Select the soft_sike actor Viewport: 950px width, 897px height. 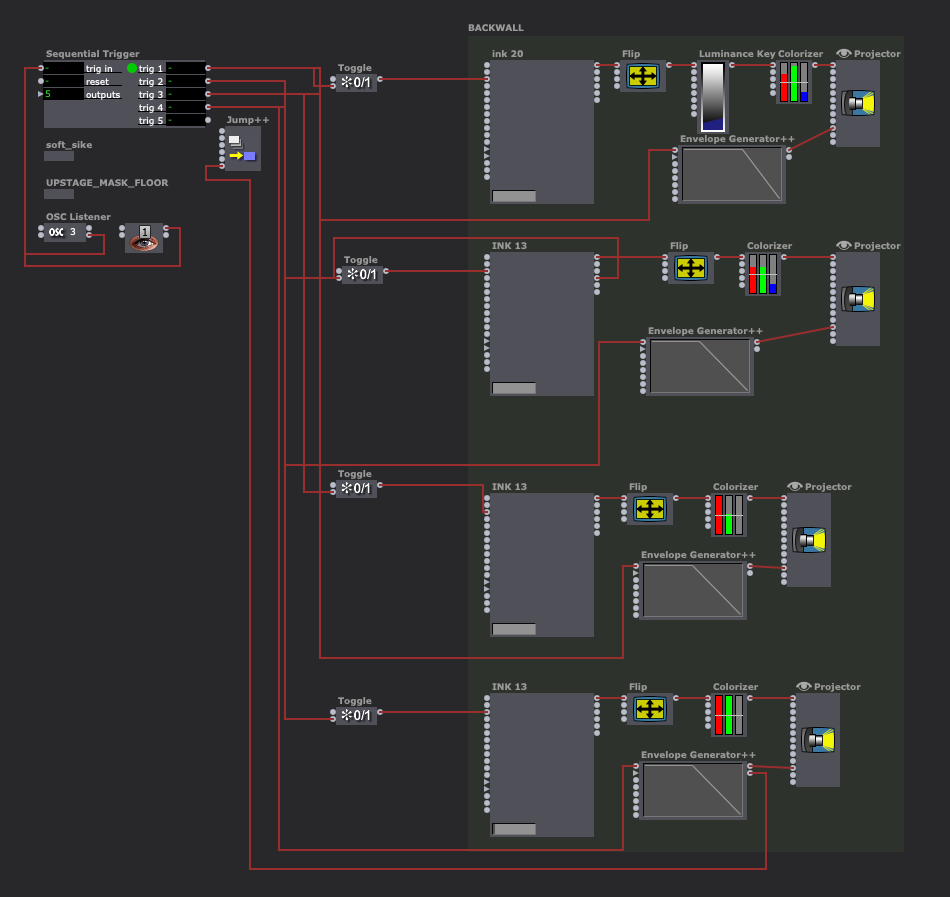(x=59, y=156)
